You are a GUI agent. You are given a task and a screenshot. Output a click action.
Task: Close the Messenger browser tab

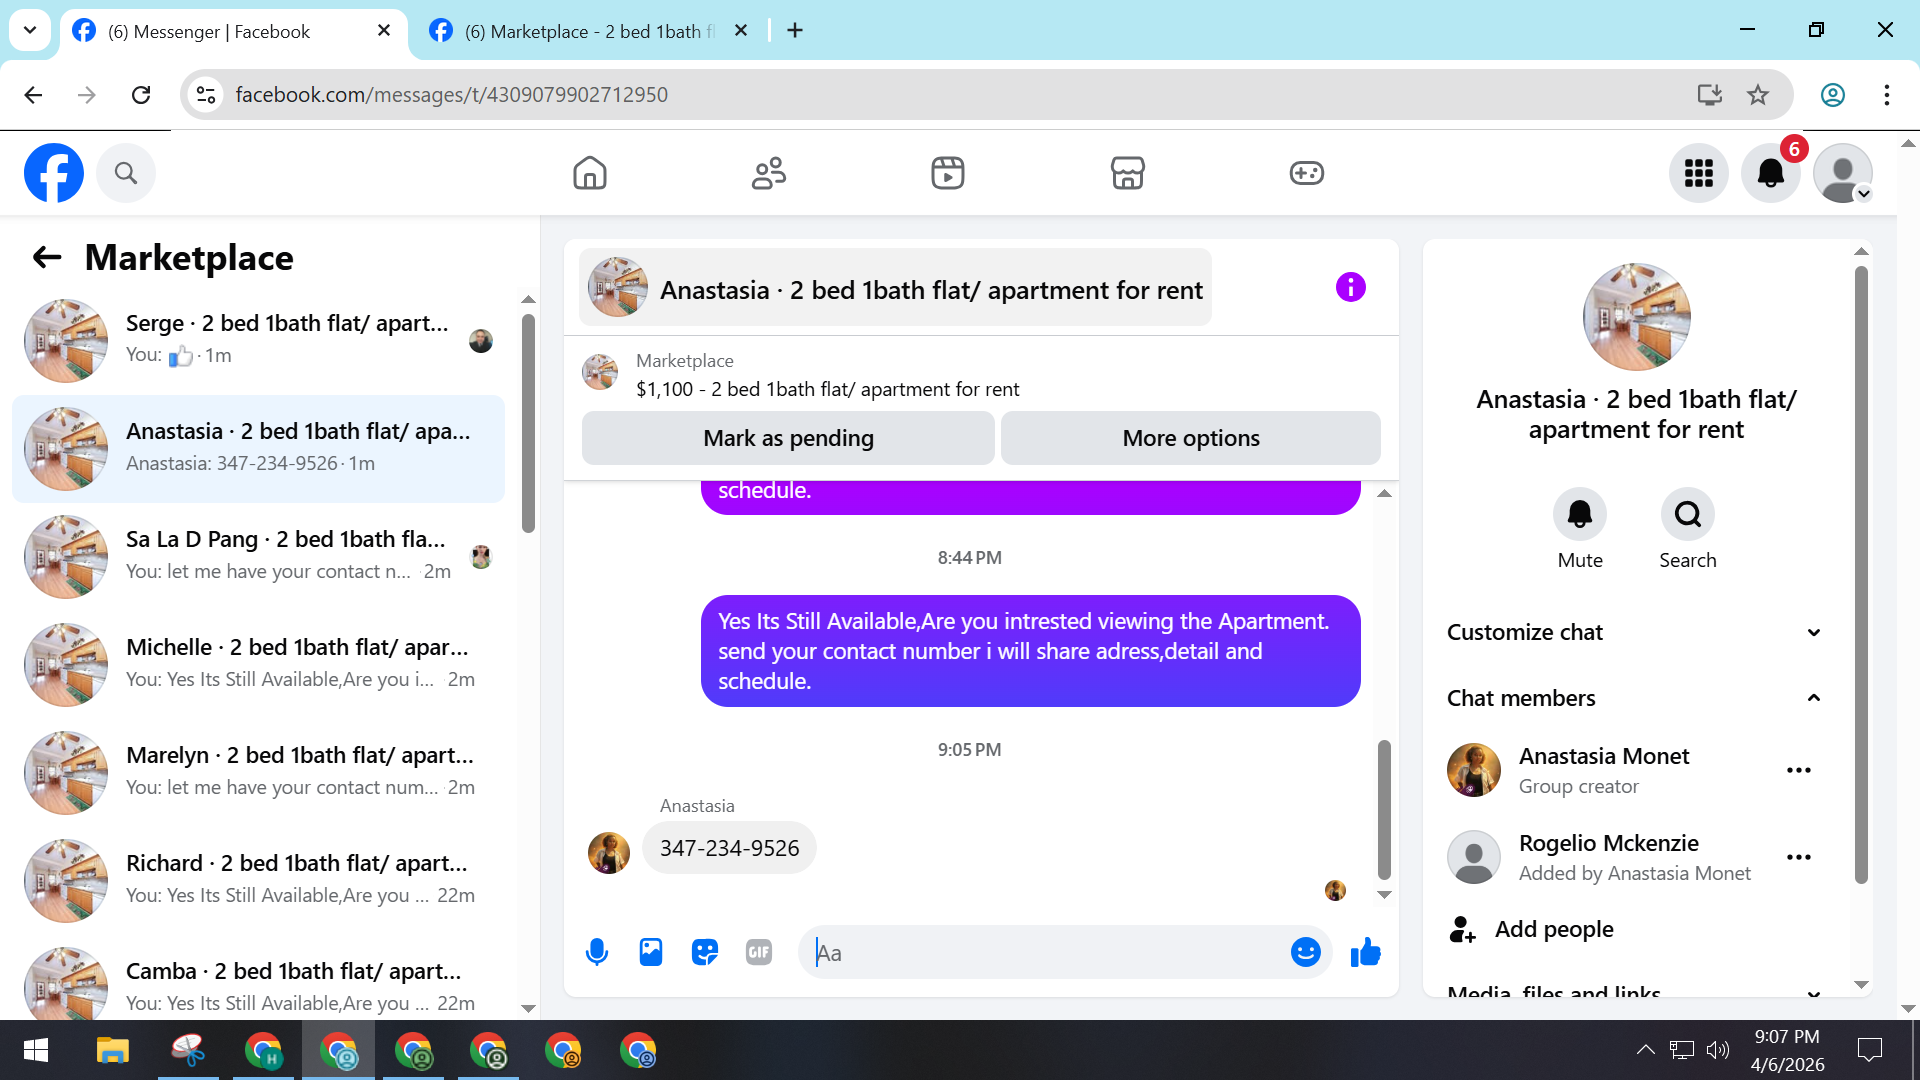pos(384,31)
